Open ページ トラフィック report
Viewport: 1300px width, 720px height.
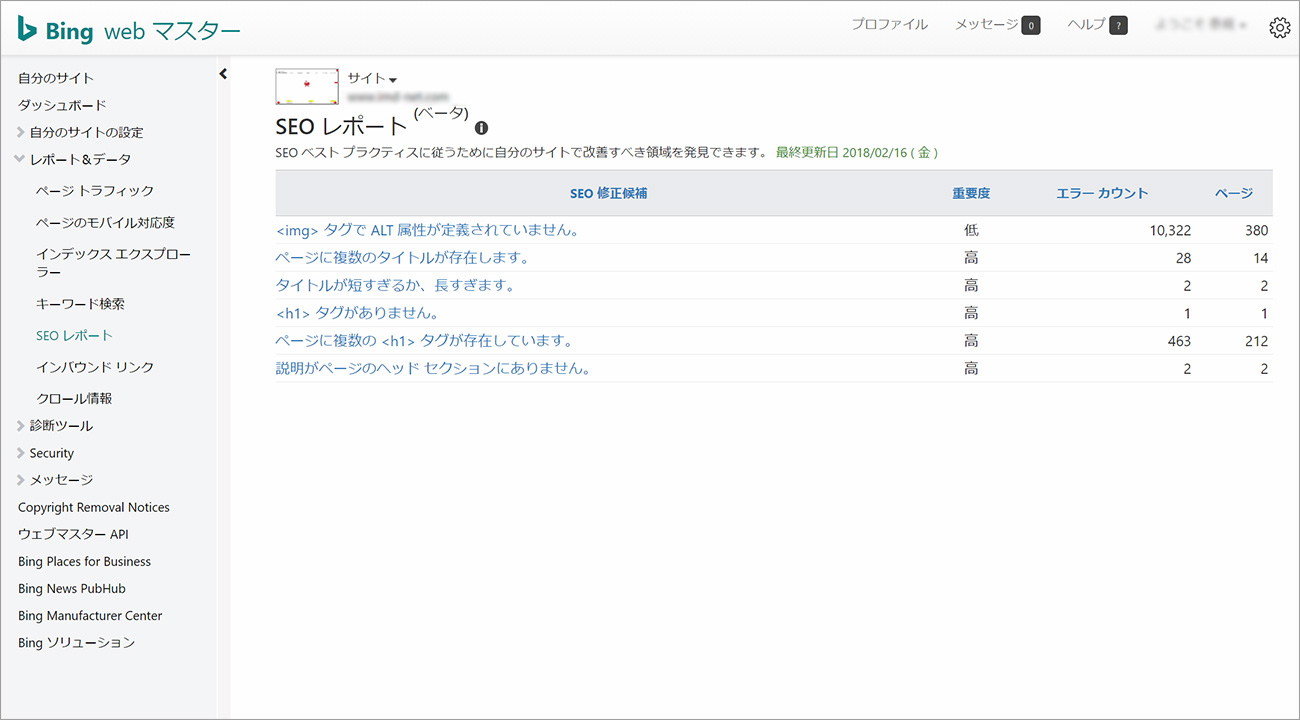[95, 191]
